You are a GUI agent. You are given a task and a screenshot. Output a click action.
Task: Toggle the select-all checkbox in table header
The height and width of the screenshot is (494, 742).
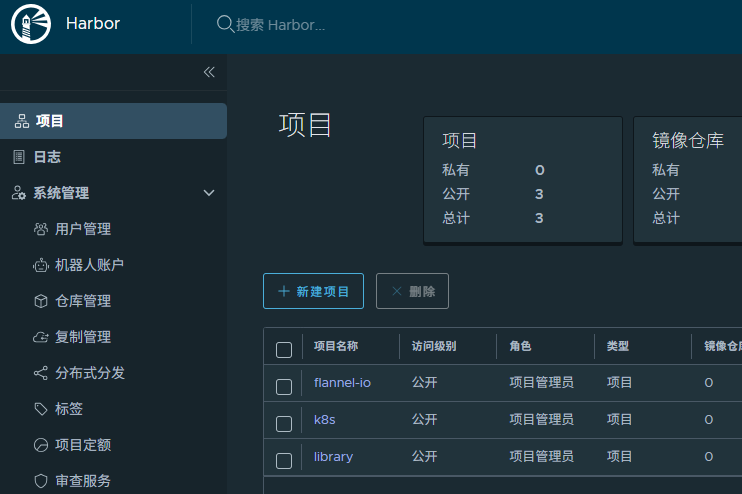tap(284, 350)
